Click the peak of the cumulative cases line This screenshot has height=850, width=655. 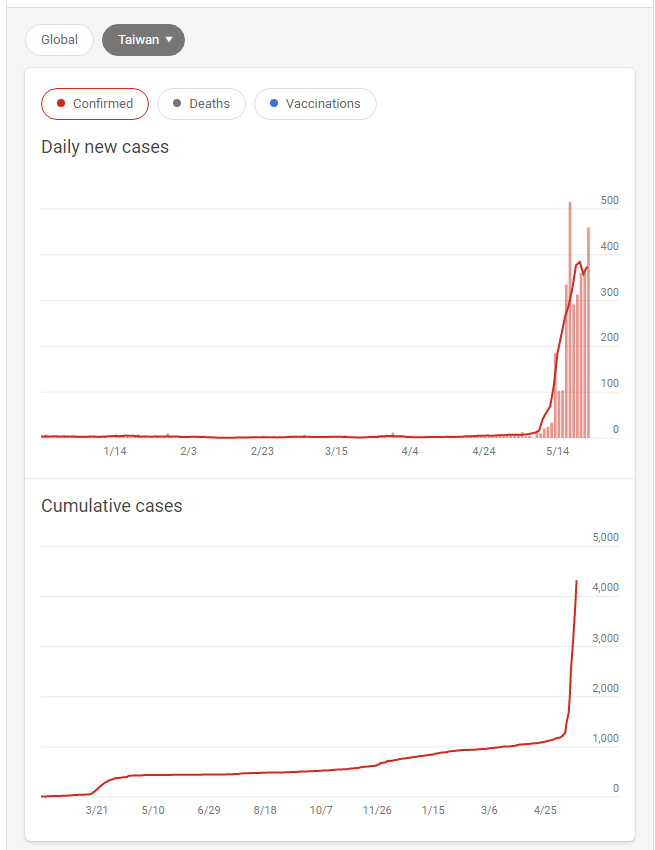(x=576, y=581)
